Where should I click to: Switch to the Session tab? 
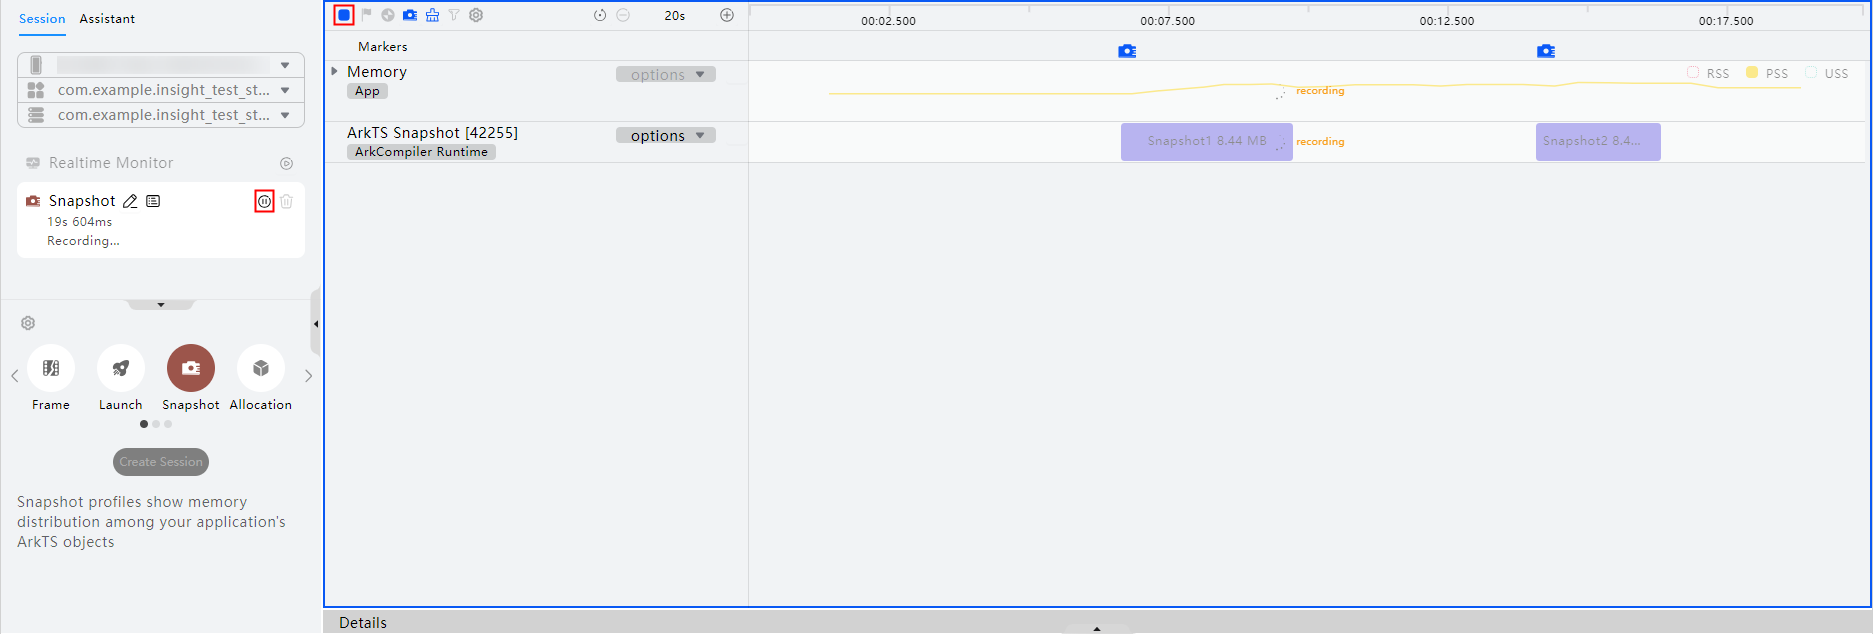[x=42, y=19]
